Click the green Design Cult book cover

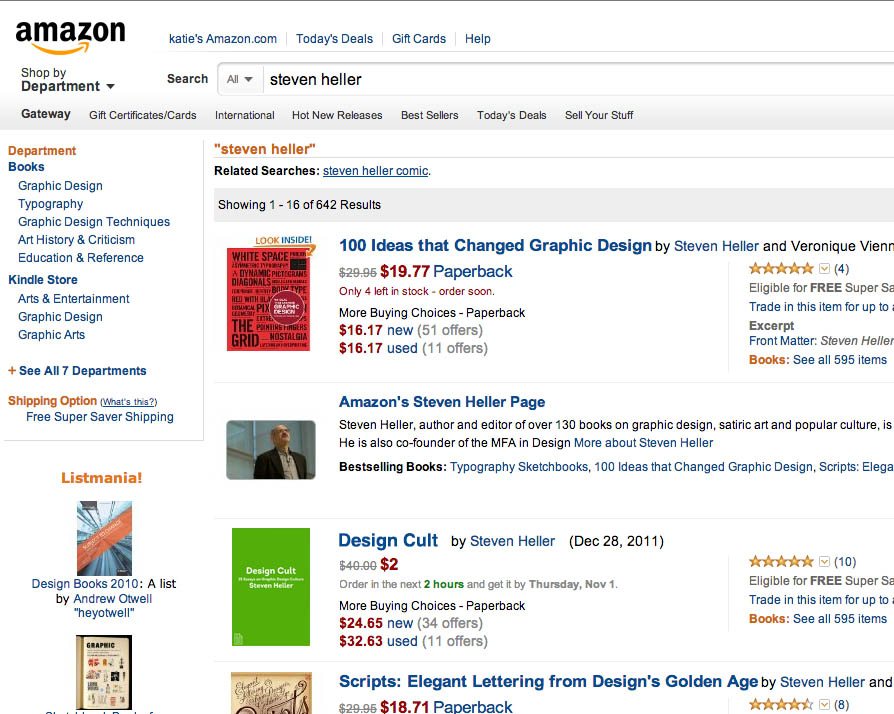(271, 586)
